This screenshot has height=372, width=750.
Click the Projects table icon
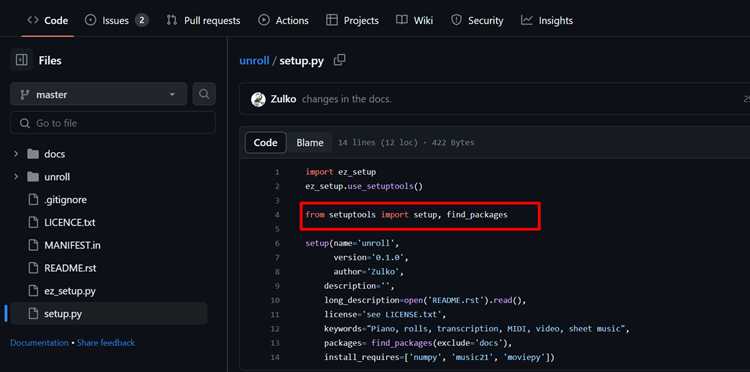[331, 20]
